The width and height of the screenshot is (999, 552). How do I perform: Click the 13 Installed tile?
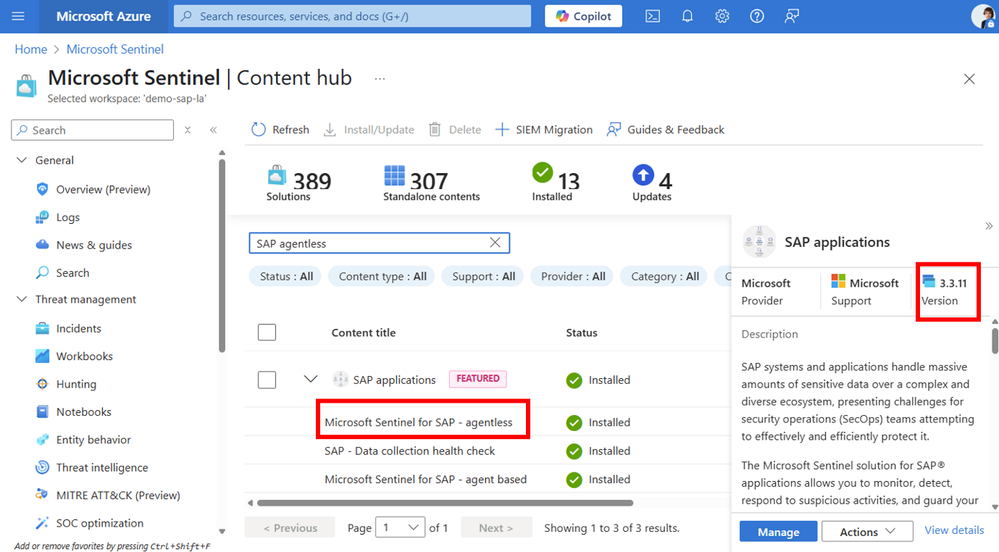pos(555,184)
